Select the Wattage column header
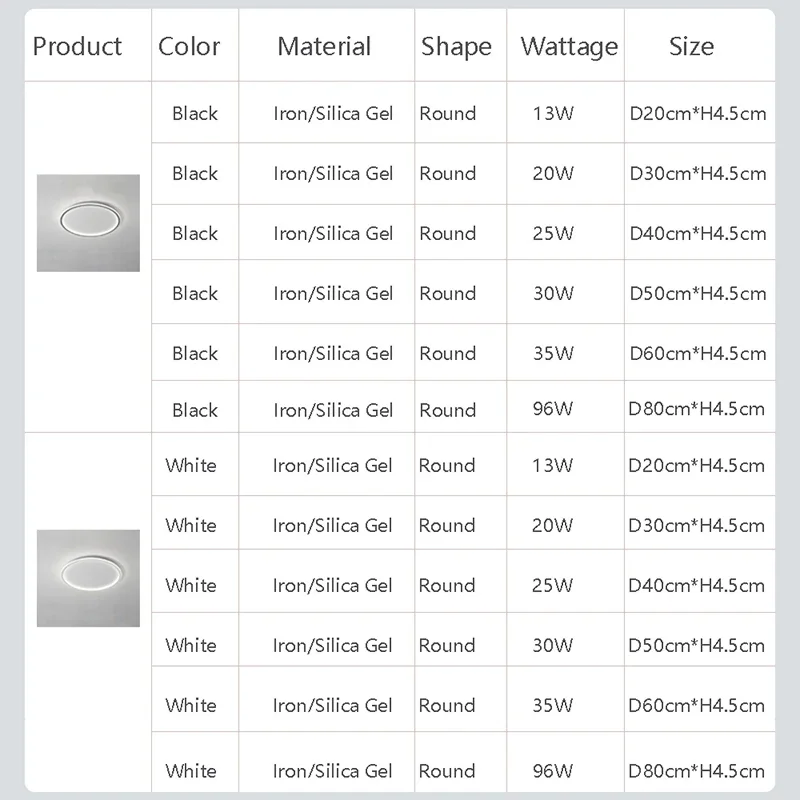This screenshot has height=800, width=800. 569,47
